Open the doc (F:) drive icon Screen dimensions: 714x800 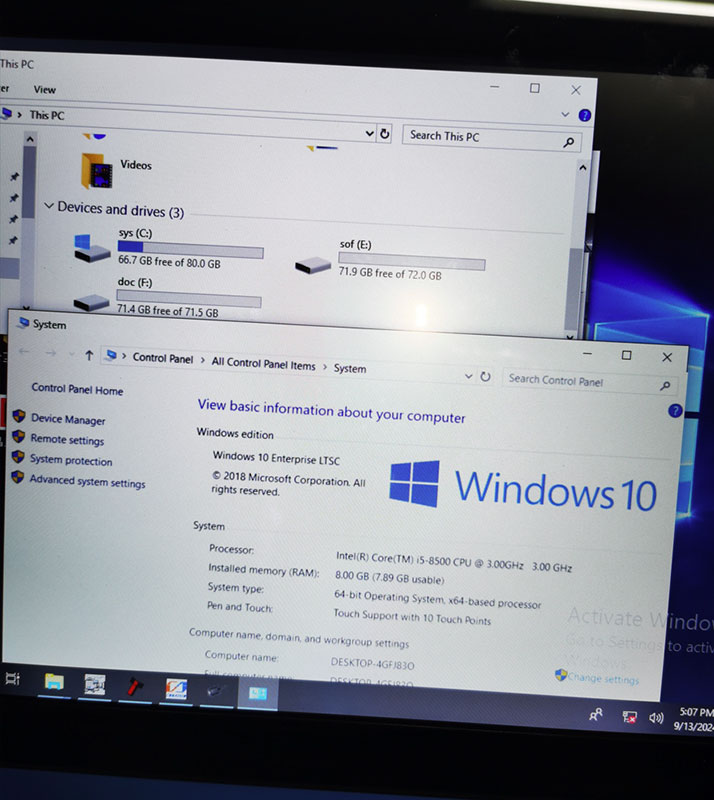91,301
